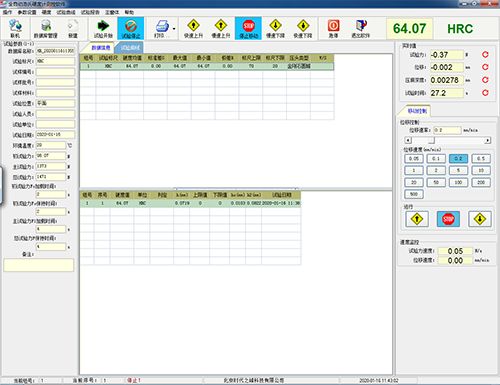This screenshot has height=385, width=500.
Task: Click the highlighted stop test toolbar icon
Action: 131,28
